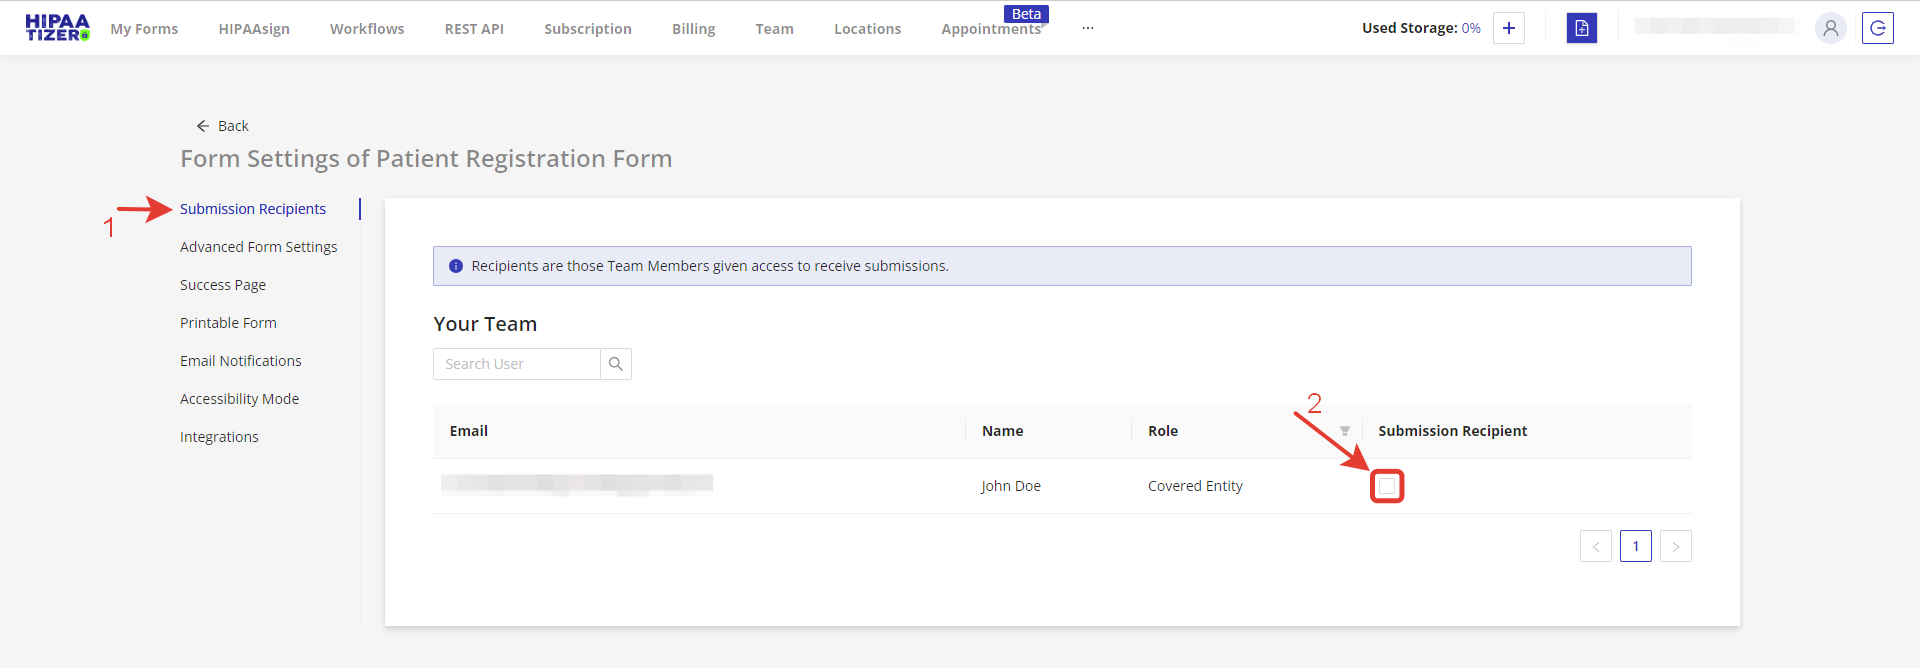
Task: Click the logout icon in top right
Action: click(1877, 28)
